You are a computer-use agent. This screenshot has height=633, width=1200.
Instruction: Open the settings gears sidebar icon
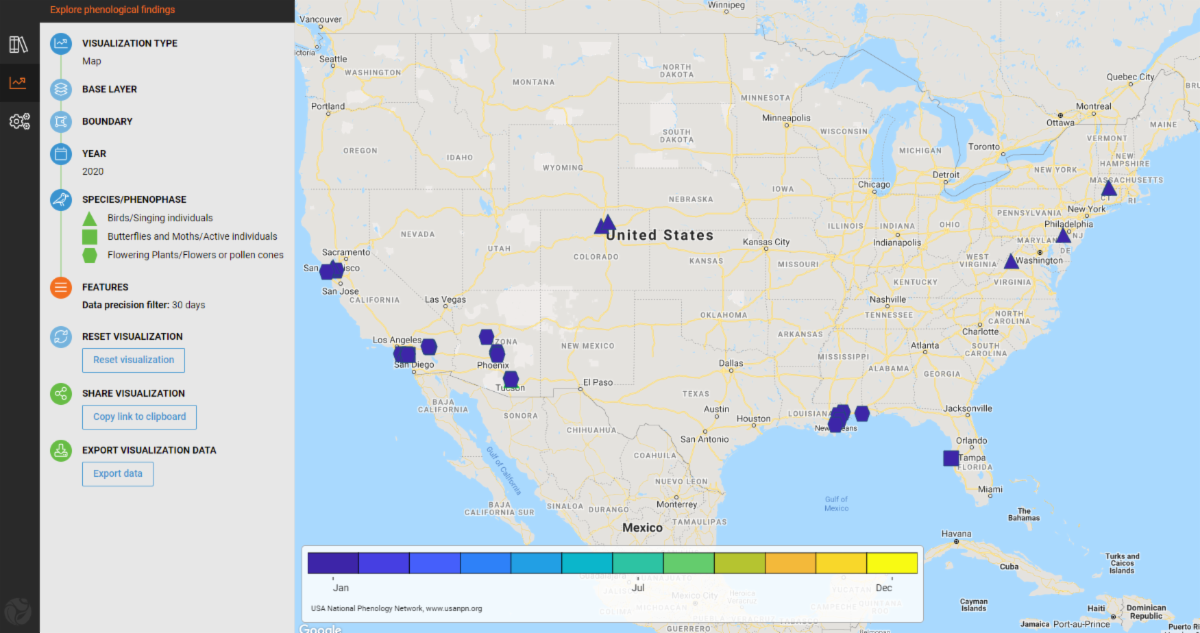coord(18,122)
